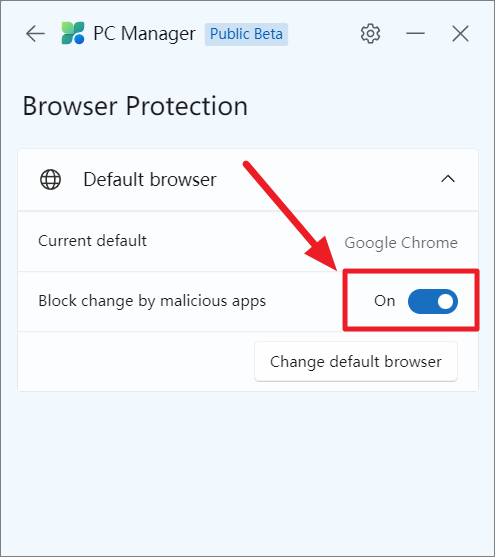Click the On label beside the switch

pyautogui.click(x=384, y=301)
